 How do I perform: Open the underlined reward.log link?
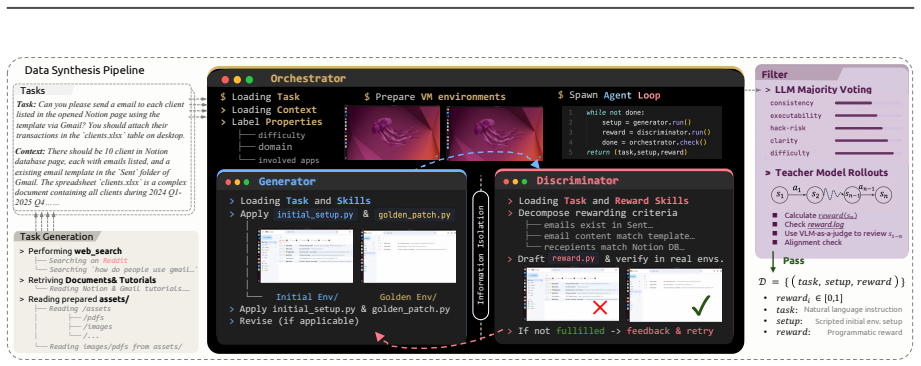point(827,224)
